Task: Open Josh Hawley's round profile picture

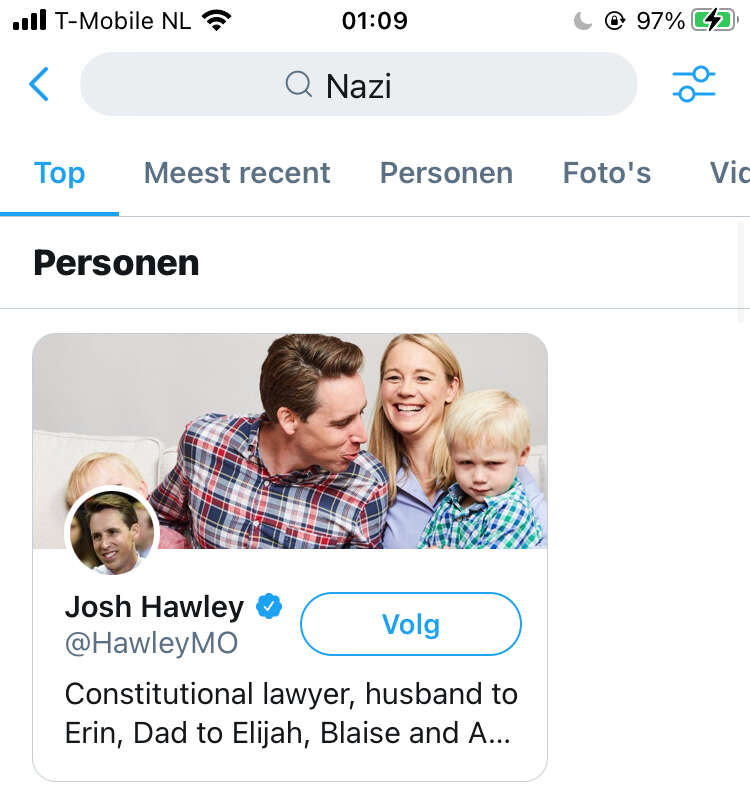Action: click(x=112, y=532)
